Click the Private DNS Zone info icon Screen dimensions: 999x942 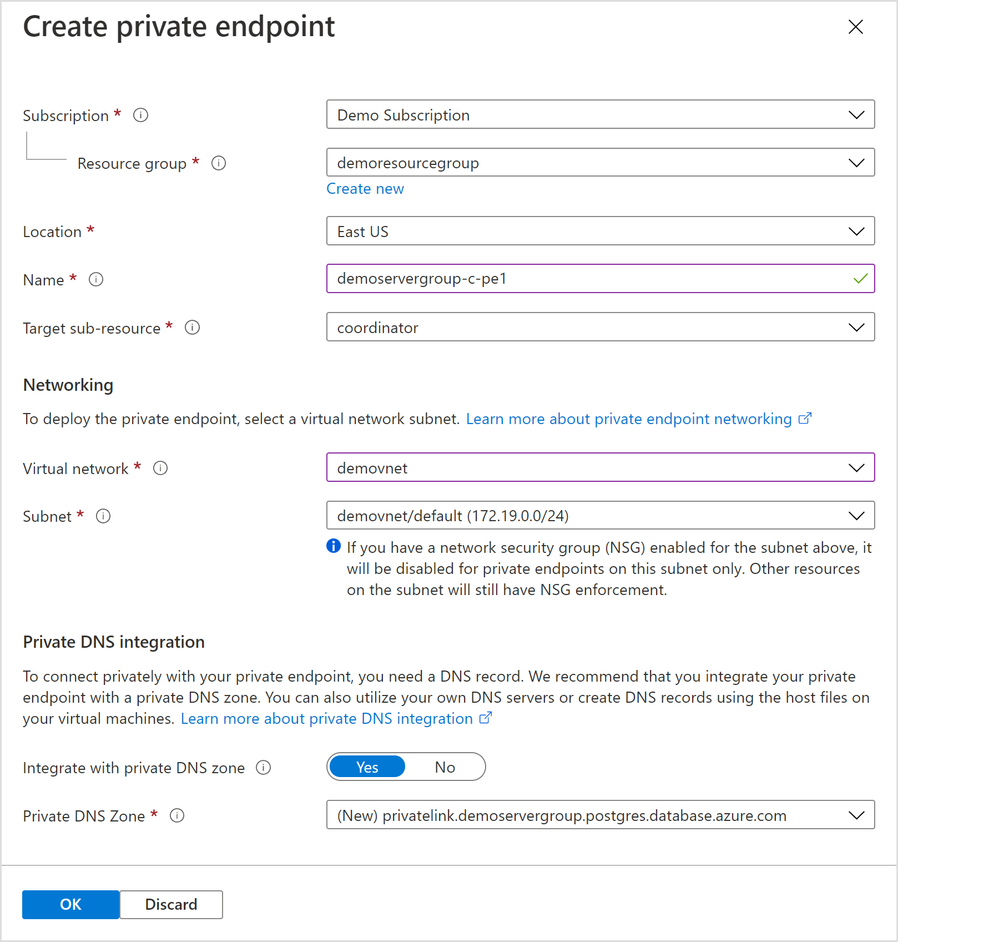click(177, 816)
